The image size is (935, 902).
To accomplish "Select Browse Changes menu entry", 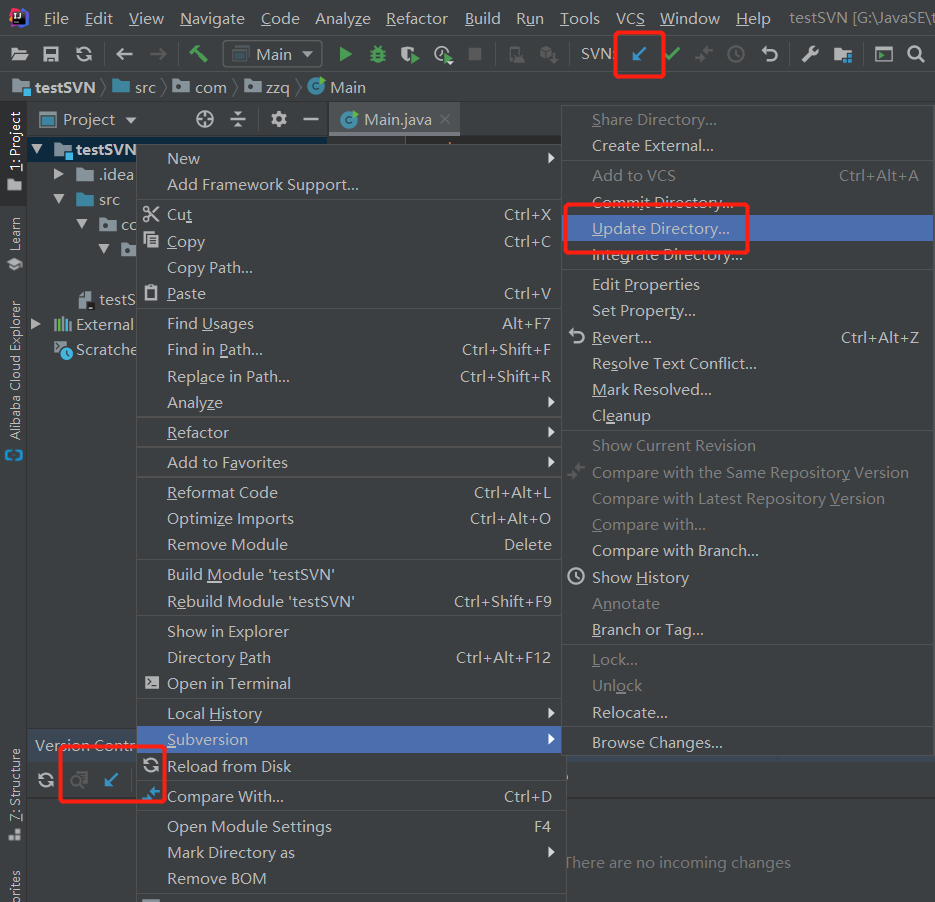I will click(748, 743).
